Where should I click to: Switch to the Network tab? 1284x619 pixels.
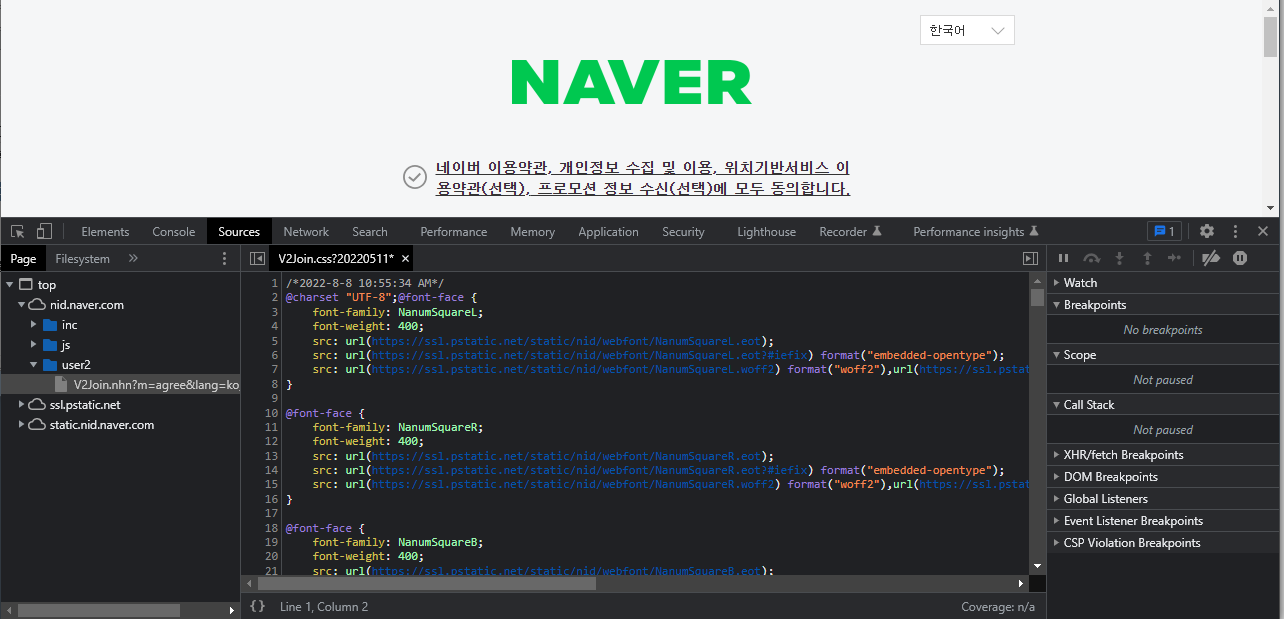(306, 231)
